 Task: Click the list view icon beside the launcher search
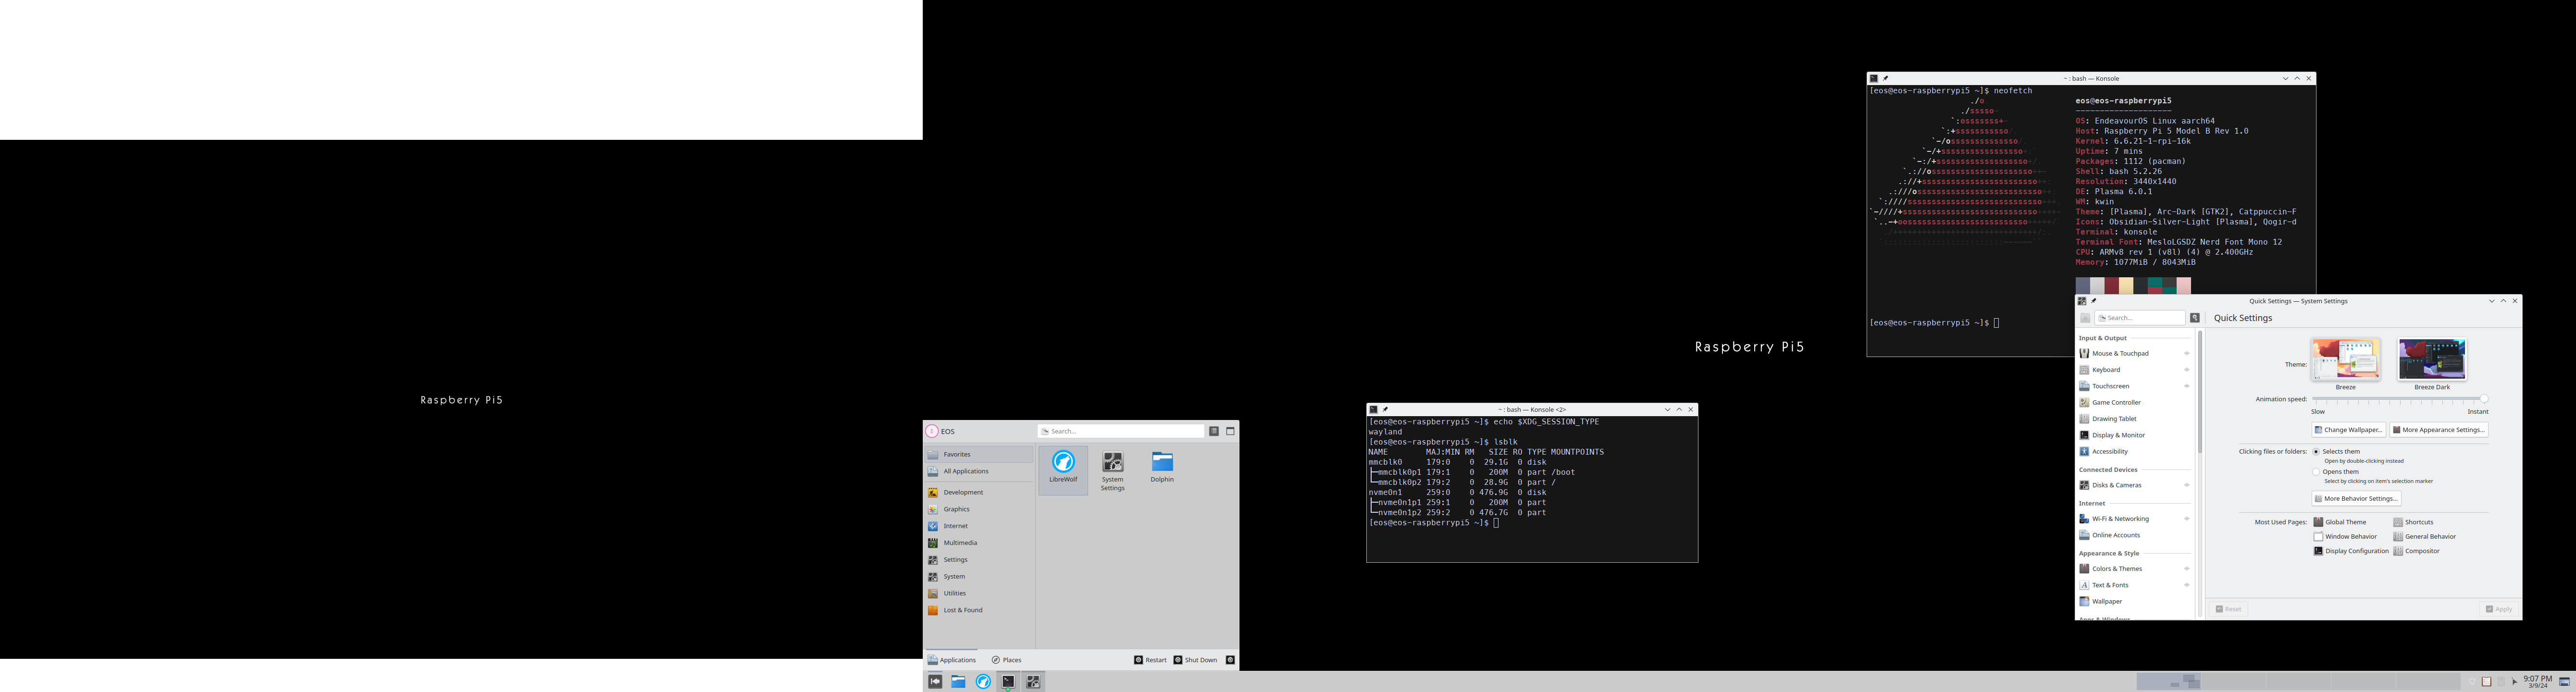pyautogui.click(x=1214, y=431)
